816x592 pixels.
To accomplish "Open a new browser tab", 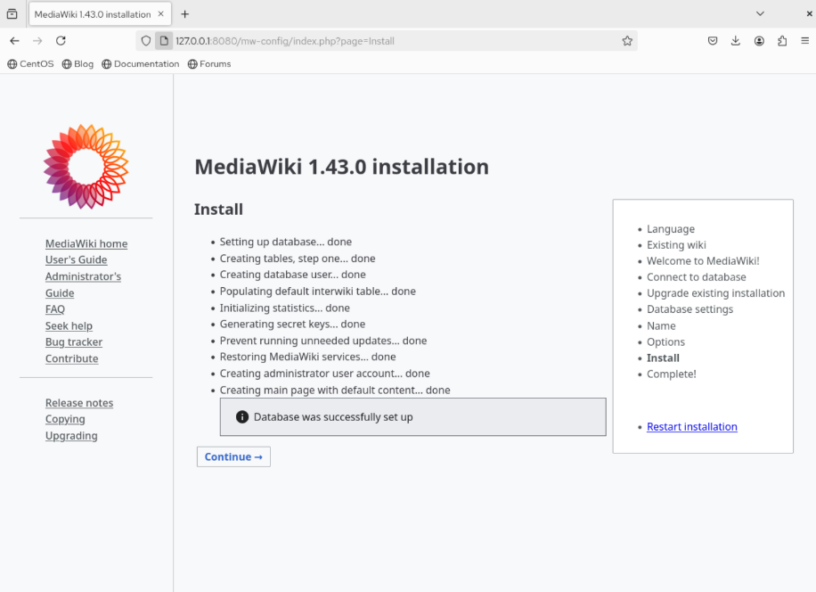I will point(184,14).
